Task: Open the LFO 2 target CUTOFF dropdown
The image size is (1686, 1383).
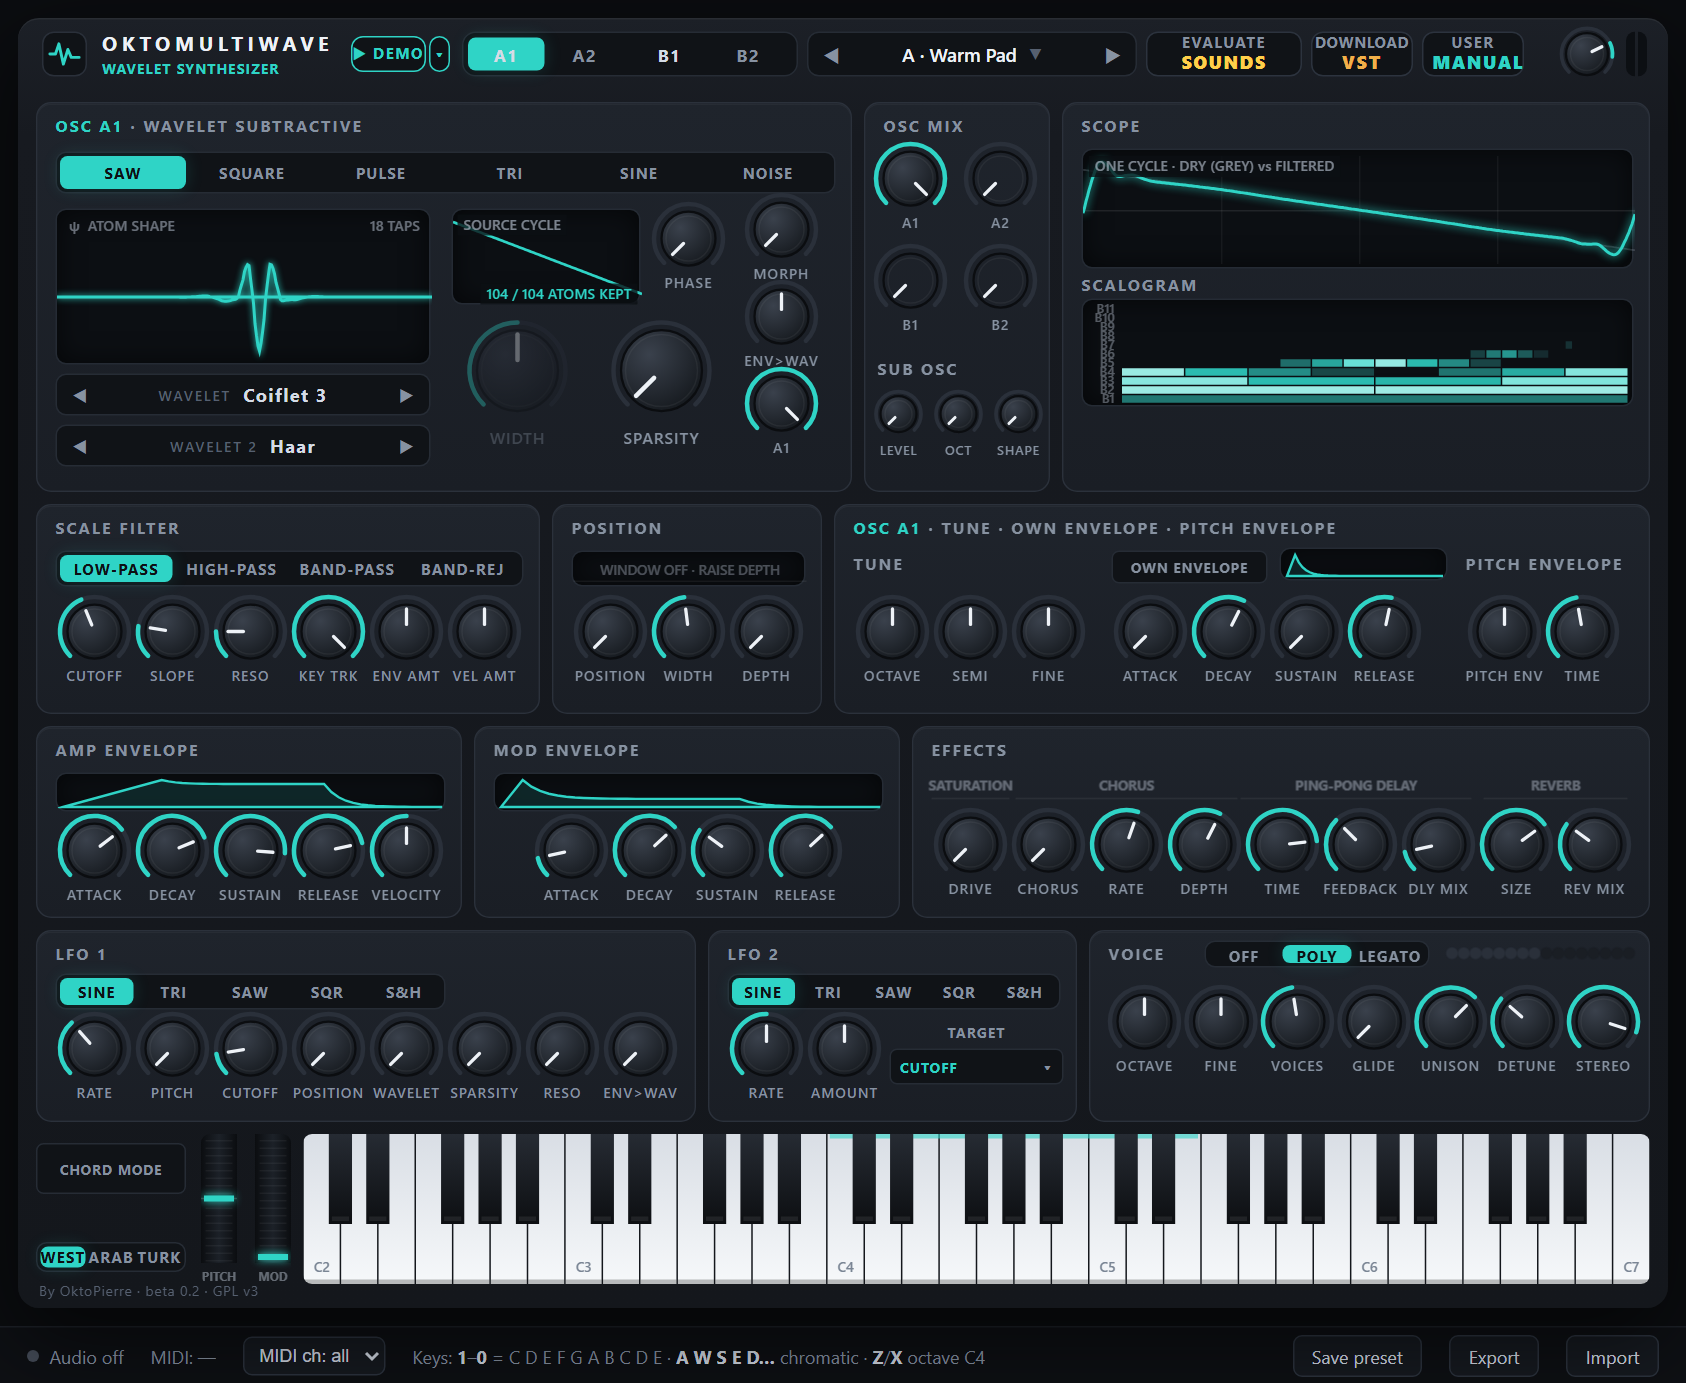Action: coord(975,1068)
